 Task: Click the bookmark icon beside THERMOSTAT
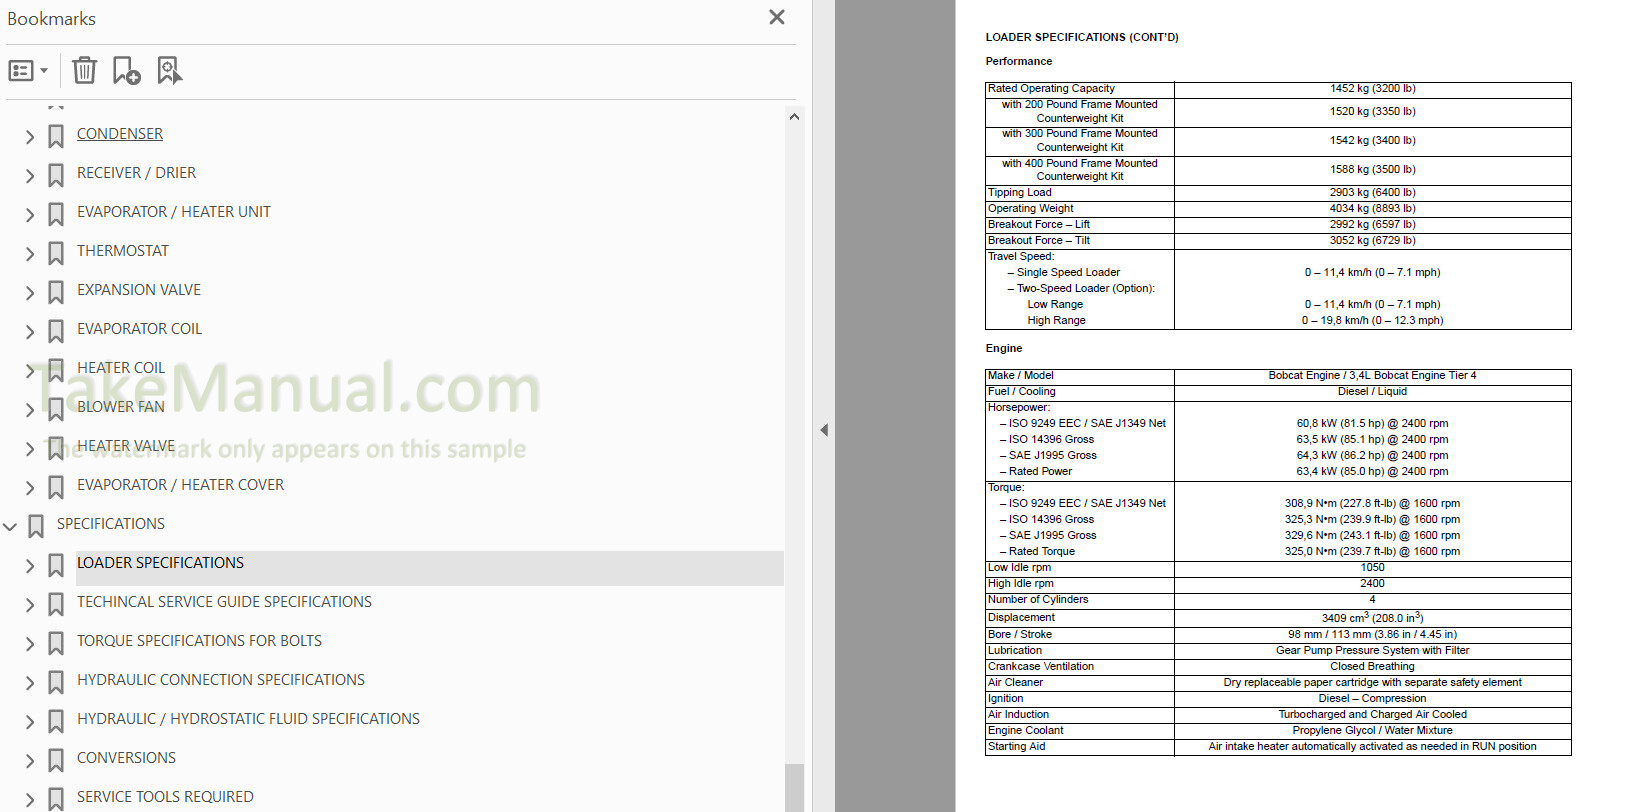click(56, 253)
